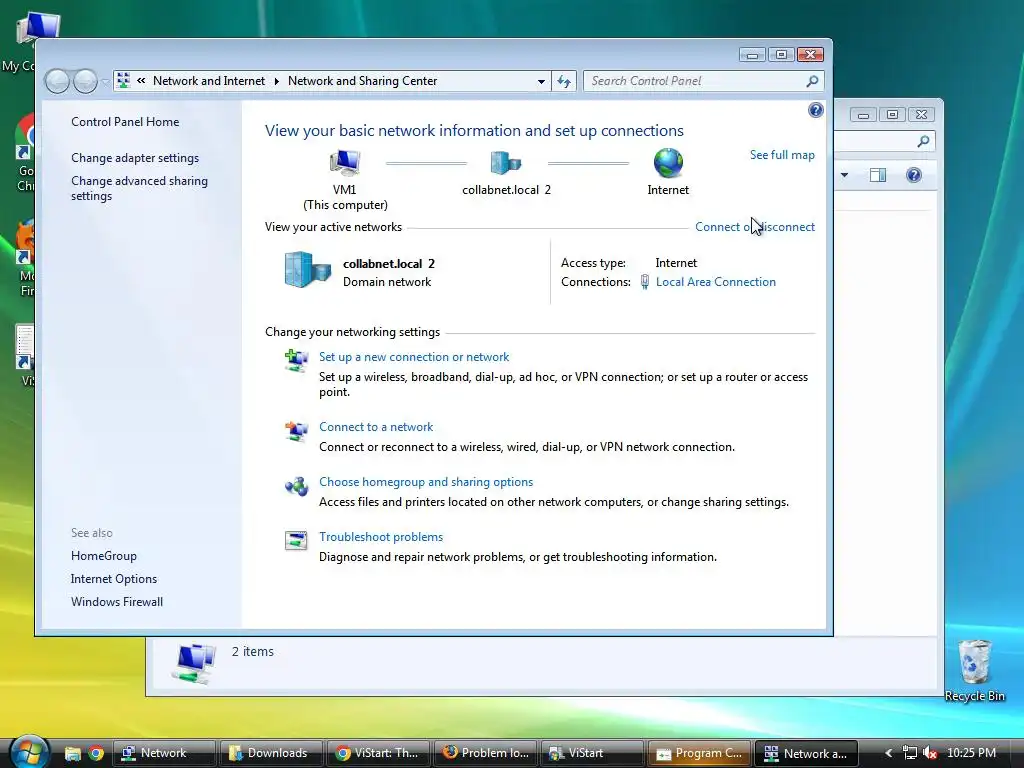Open Windows Firewall under See also
Image resolution: width=1024 pixels, height=768 pixels.
coord(116,601)
